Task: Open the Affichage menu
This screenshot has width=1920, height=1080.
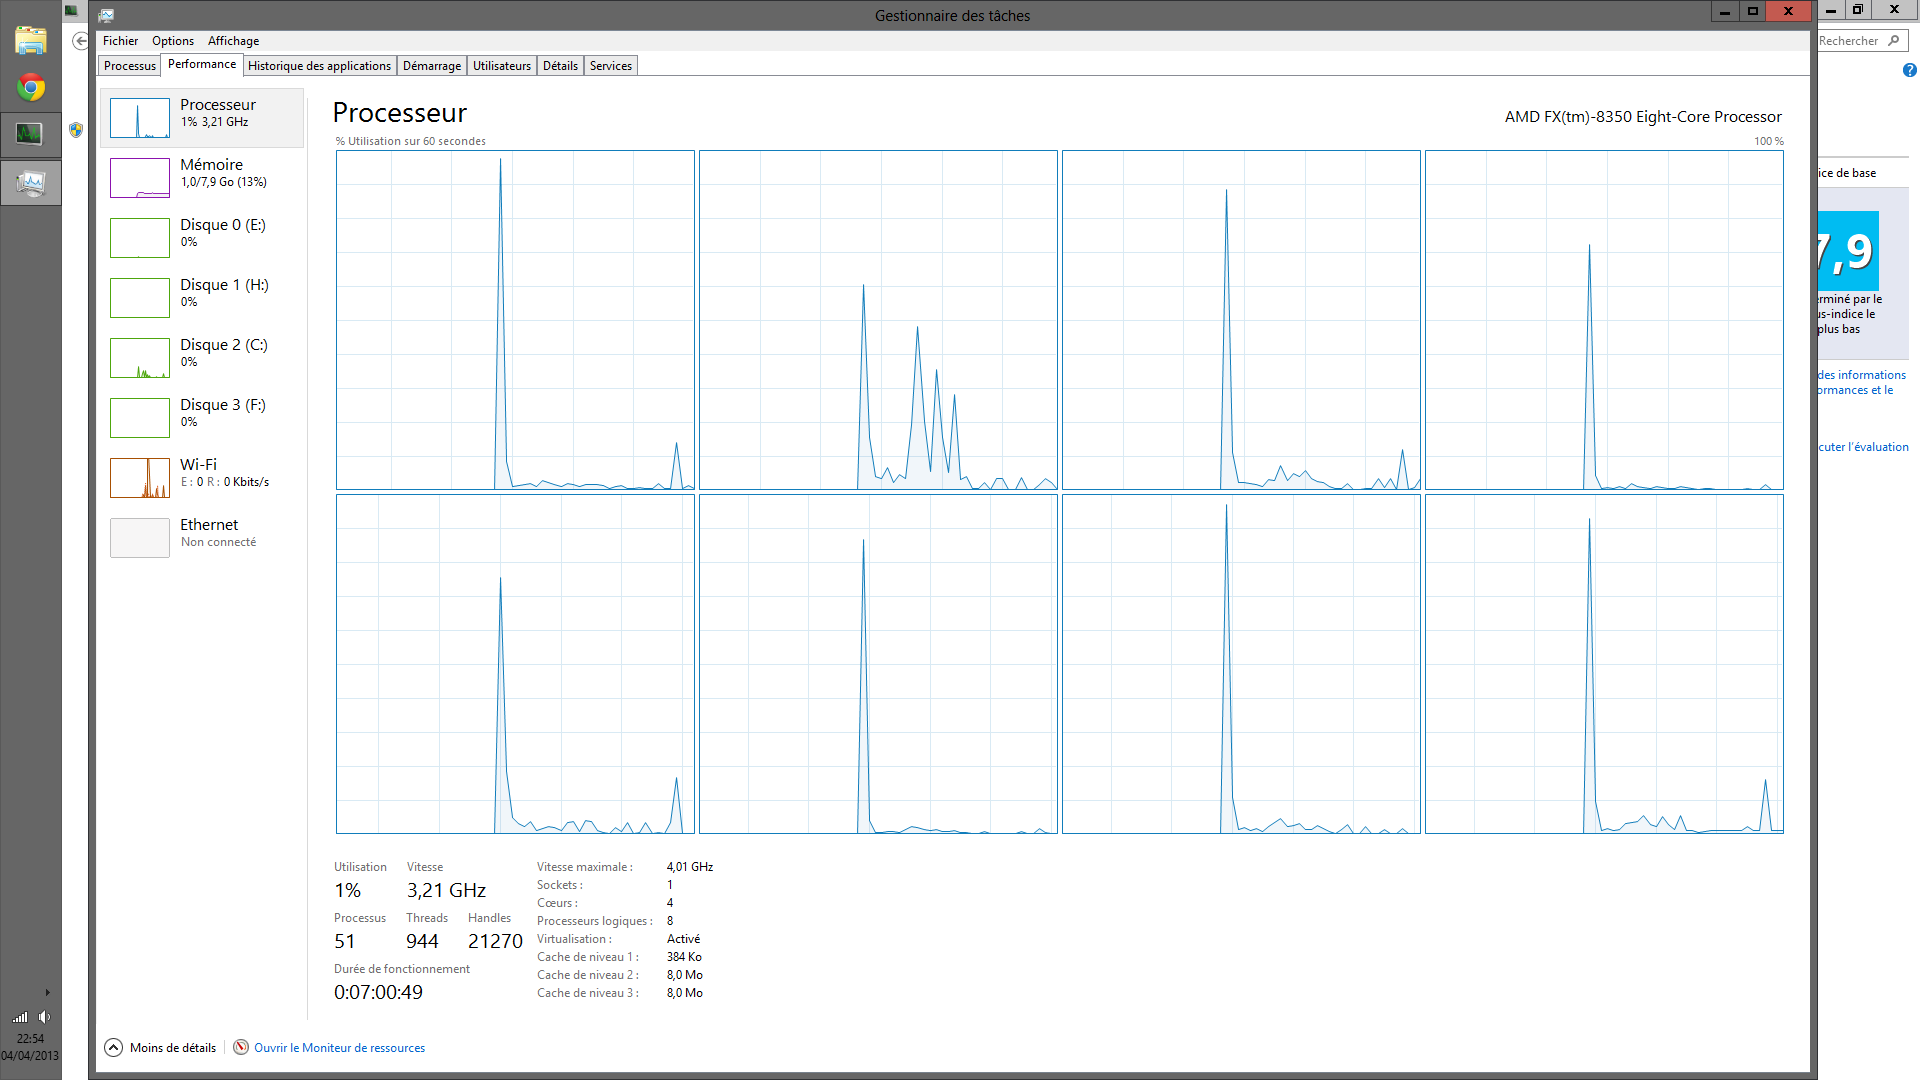Action: [233, 41]
